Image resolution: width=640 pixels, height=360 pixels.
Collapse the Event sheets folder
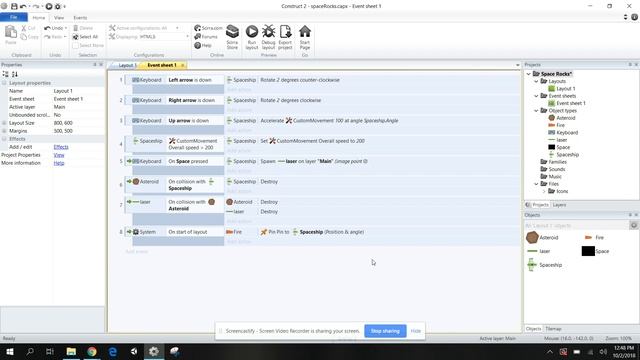coord(536,96)
